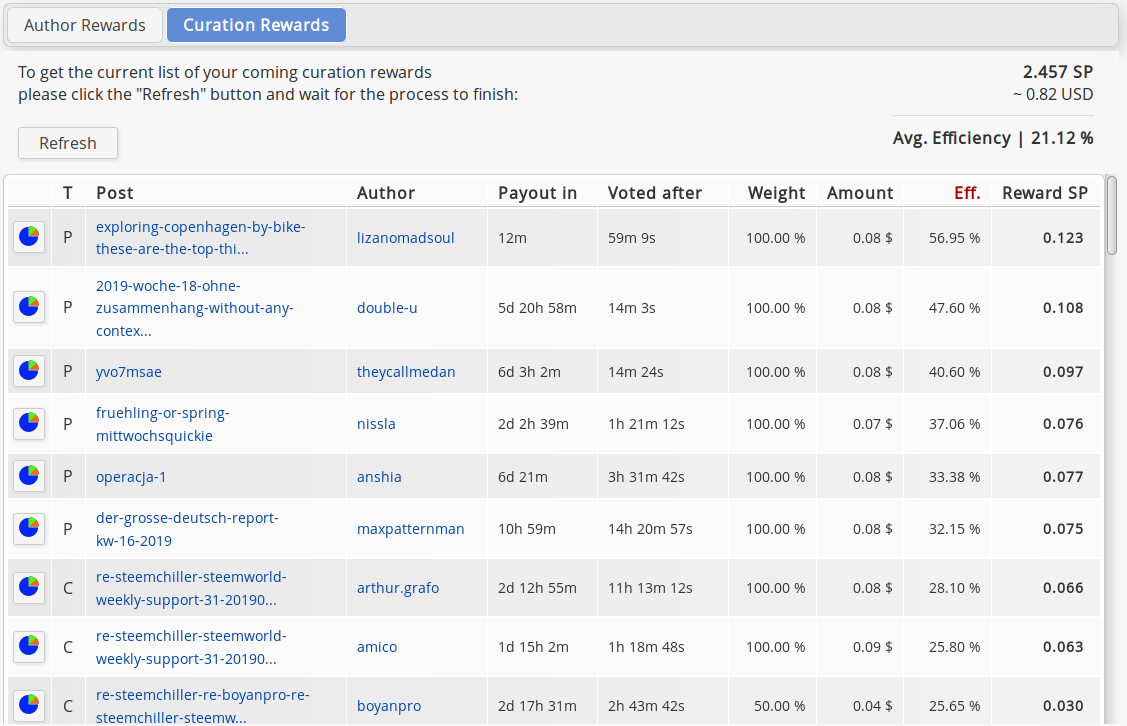Open the operacja-1 post link
1127x726 pixels.
pyautogui.click(x=131, y=477)
